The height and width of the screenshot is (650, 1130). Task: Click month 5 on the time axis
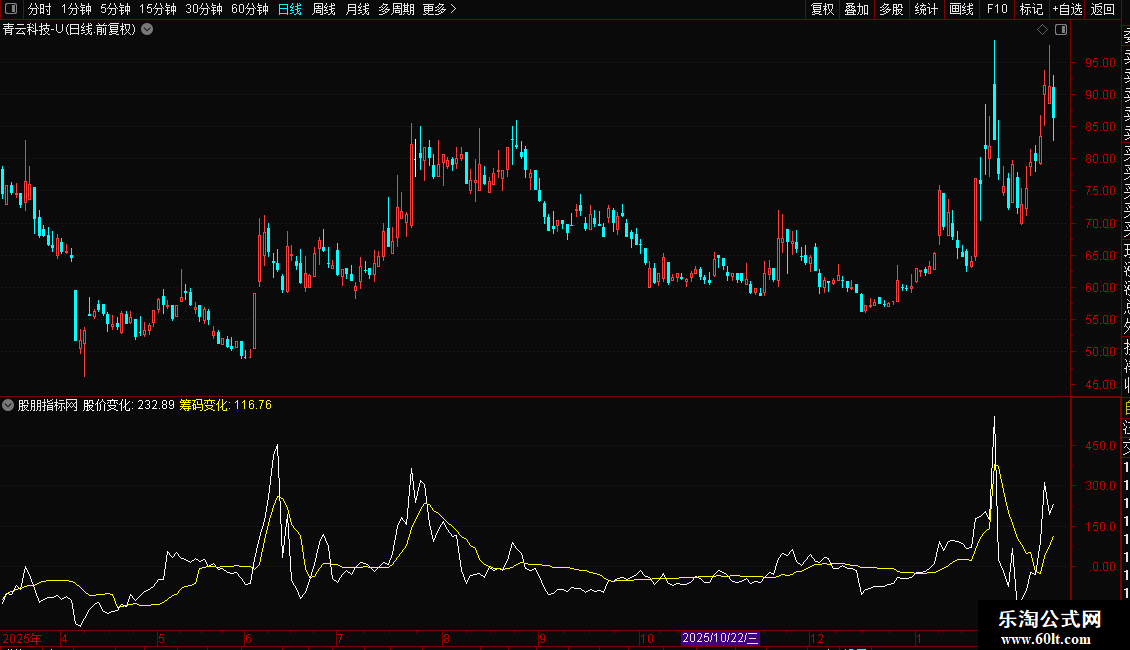pyautogui.click(x=161, y=638)
